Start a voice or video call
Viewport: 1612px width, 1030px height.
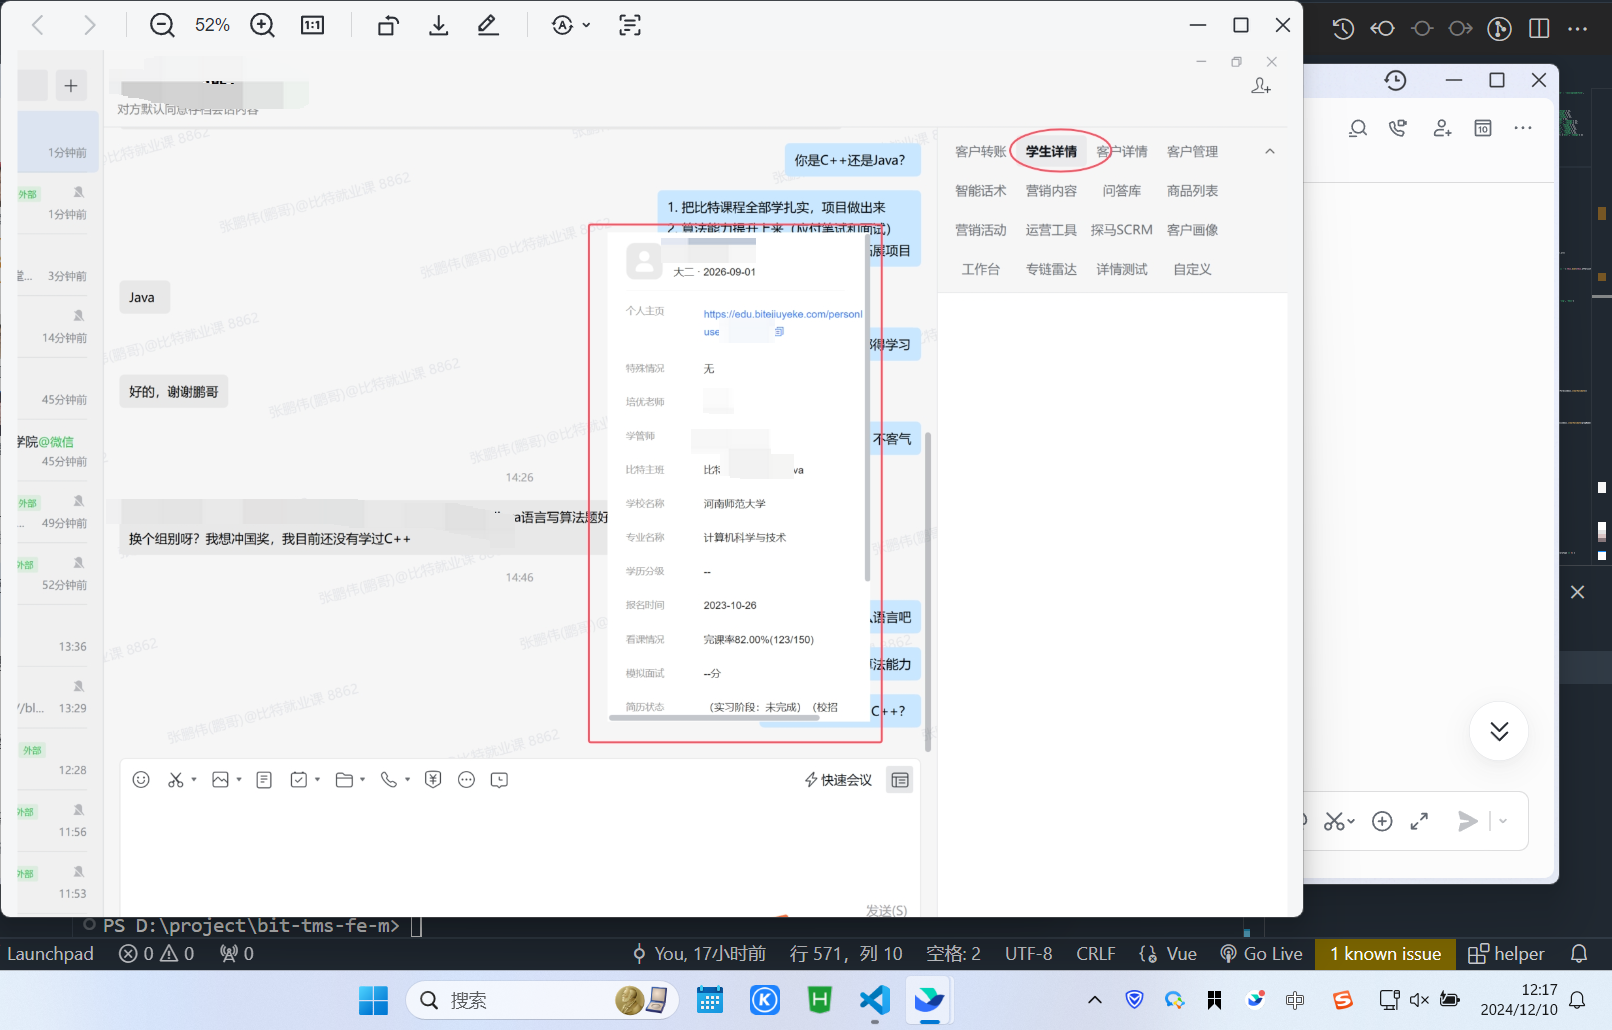point(1398,128)
